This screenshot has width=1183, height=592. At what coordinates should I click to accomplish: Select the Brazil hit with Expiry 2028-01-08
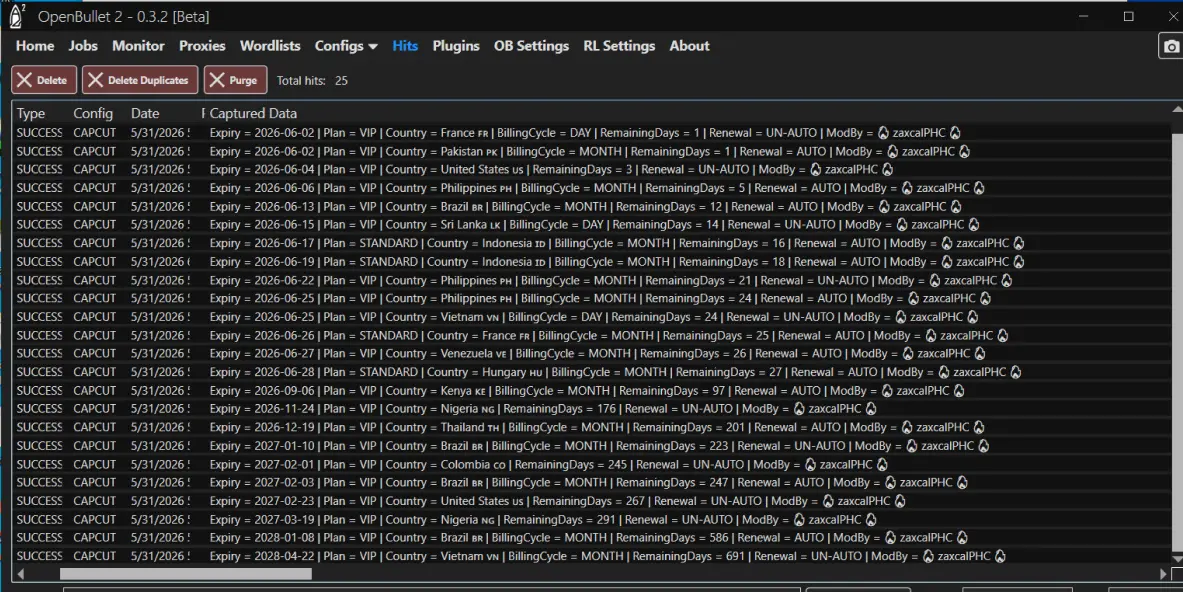click(x=591, y=538)
